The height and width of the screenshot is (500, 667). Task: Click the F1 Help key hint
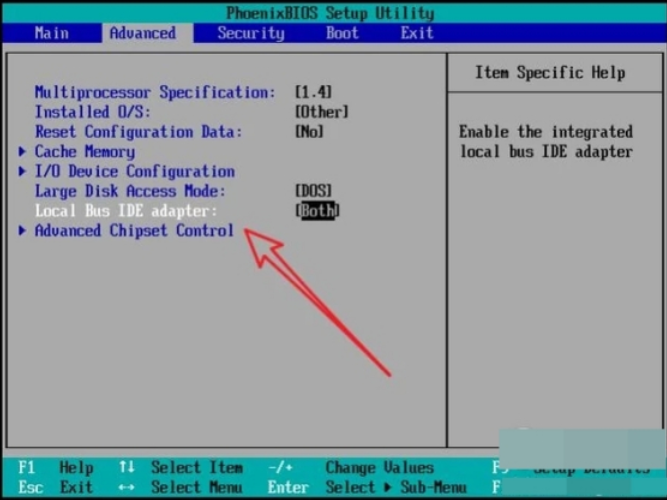tap(55, 468)
